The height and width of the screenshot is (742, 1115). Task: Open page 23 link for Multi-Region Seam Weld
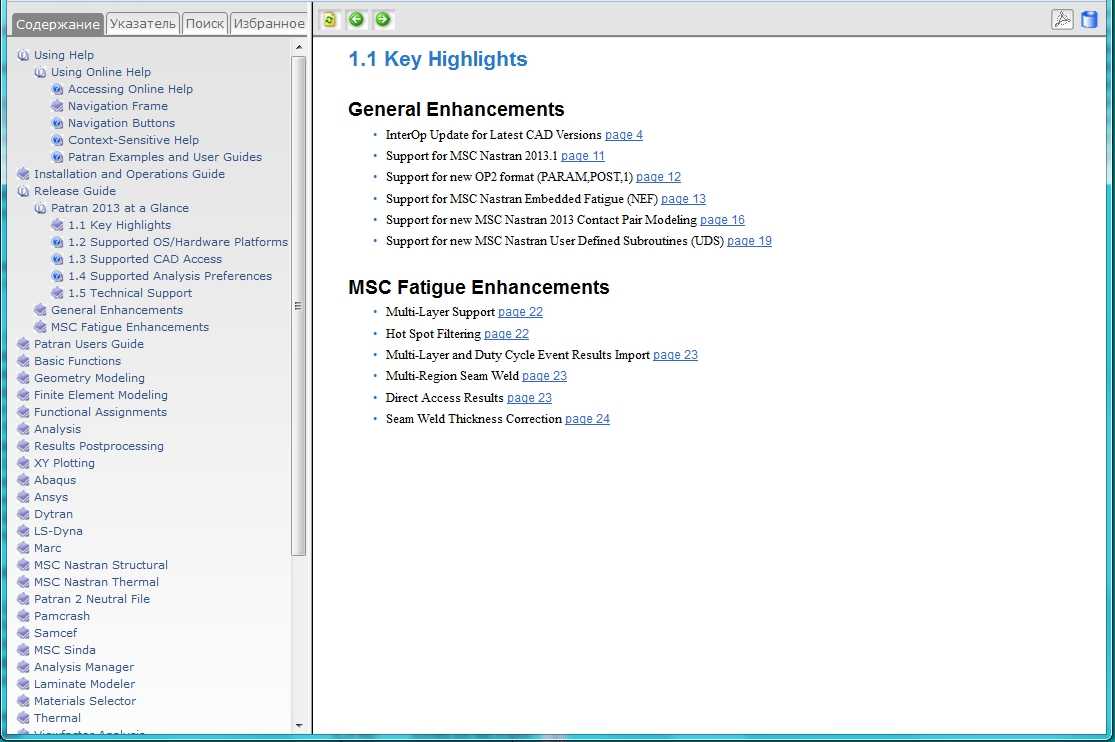[x=545, y=376]
